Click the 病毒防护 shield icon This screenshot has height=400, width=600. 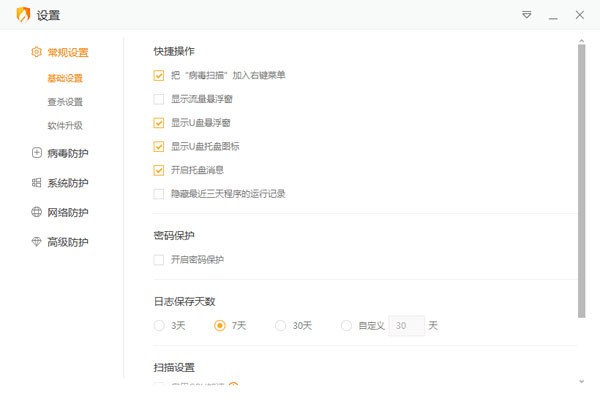tap(37, 153)
